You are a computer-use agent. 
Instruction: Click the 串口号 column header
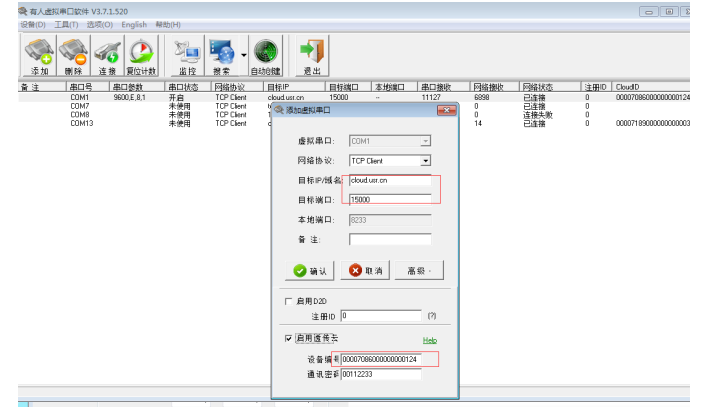88,87
